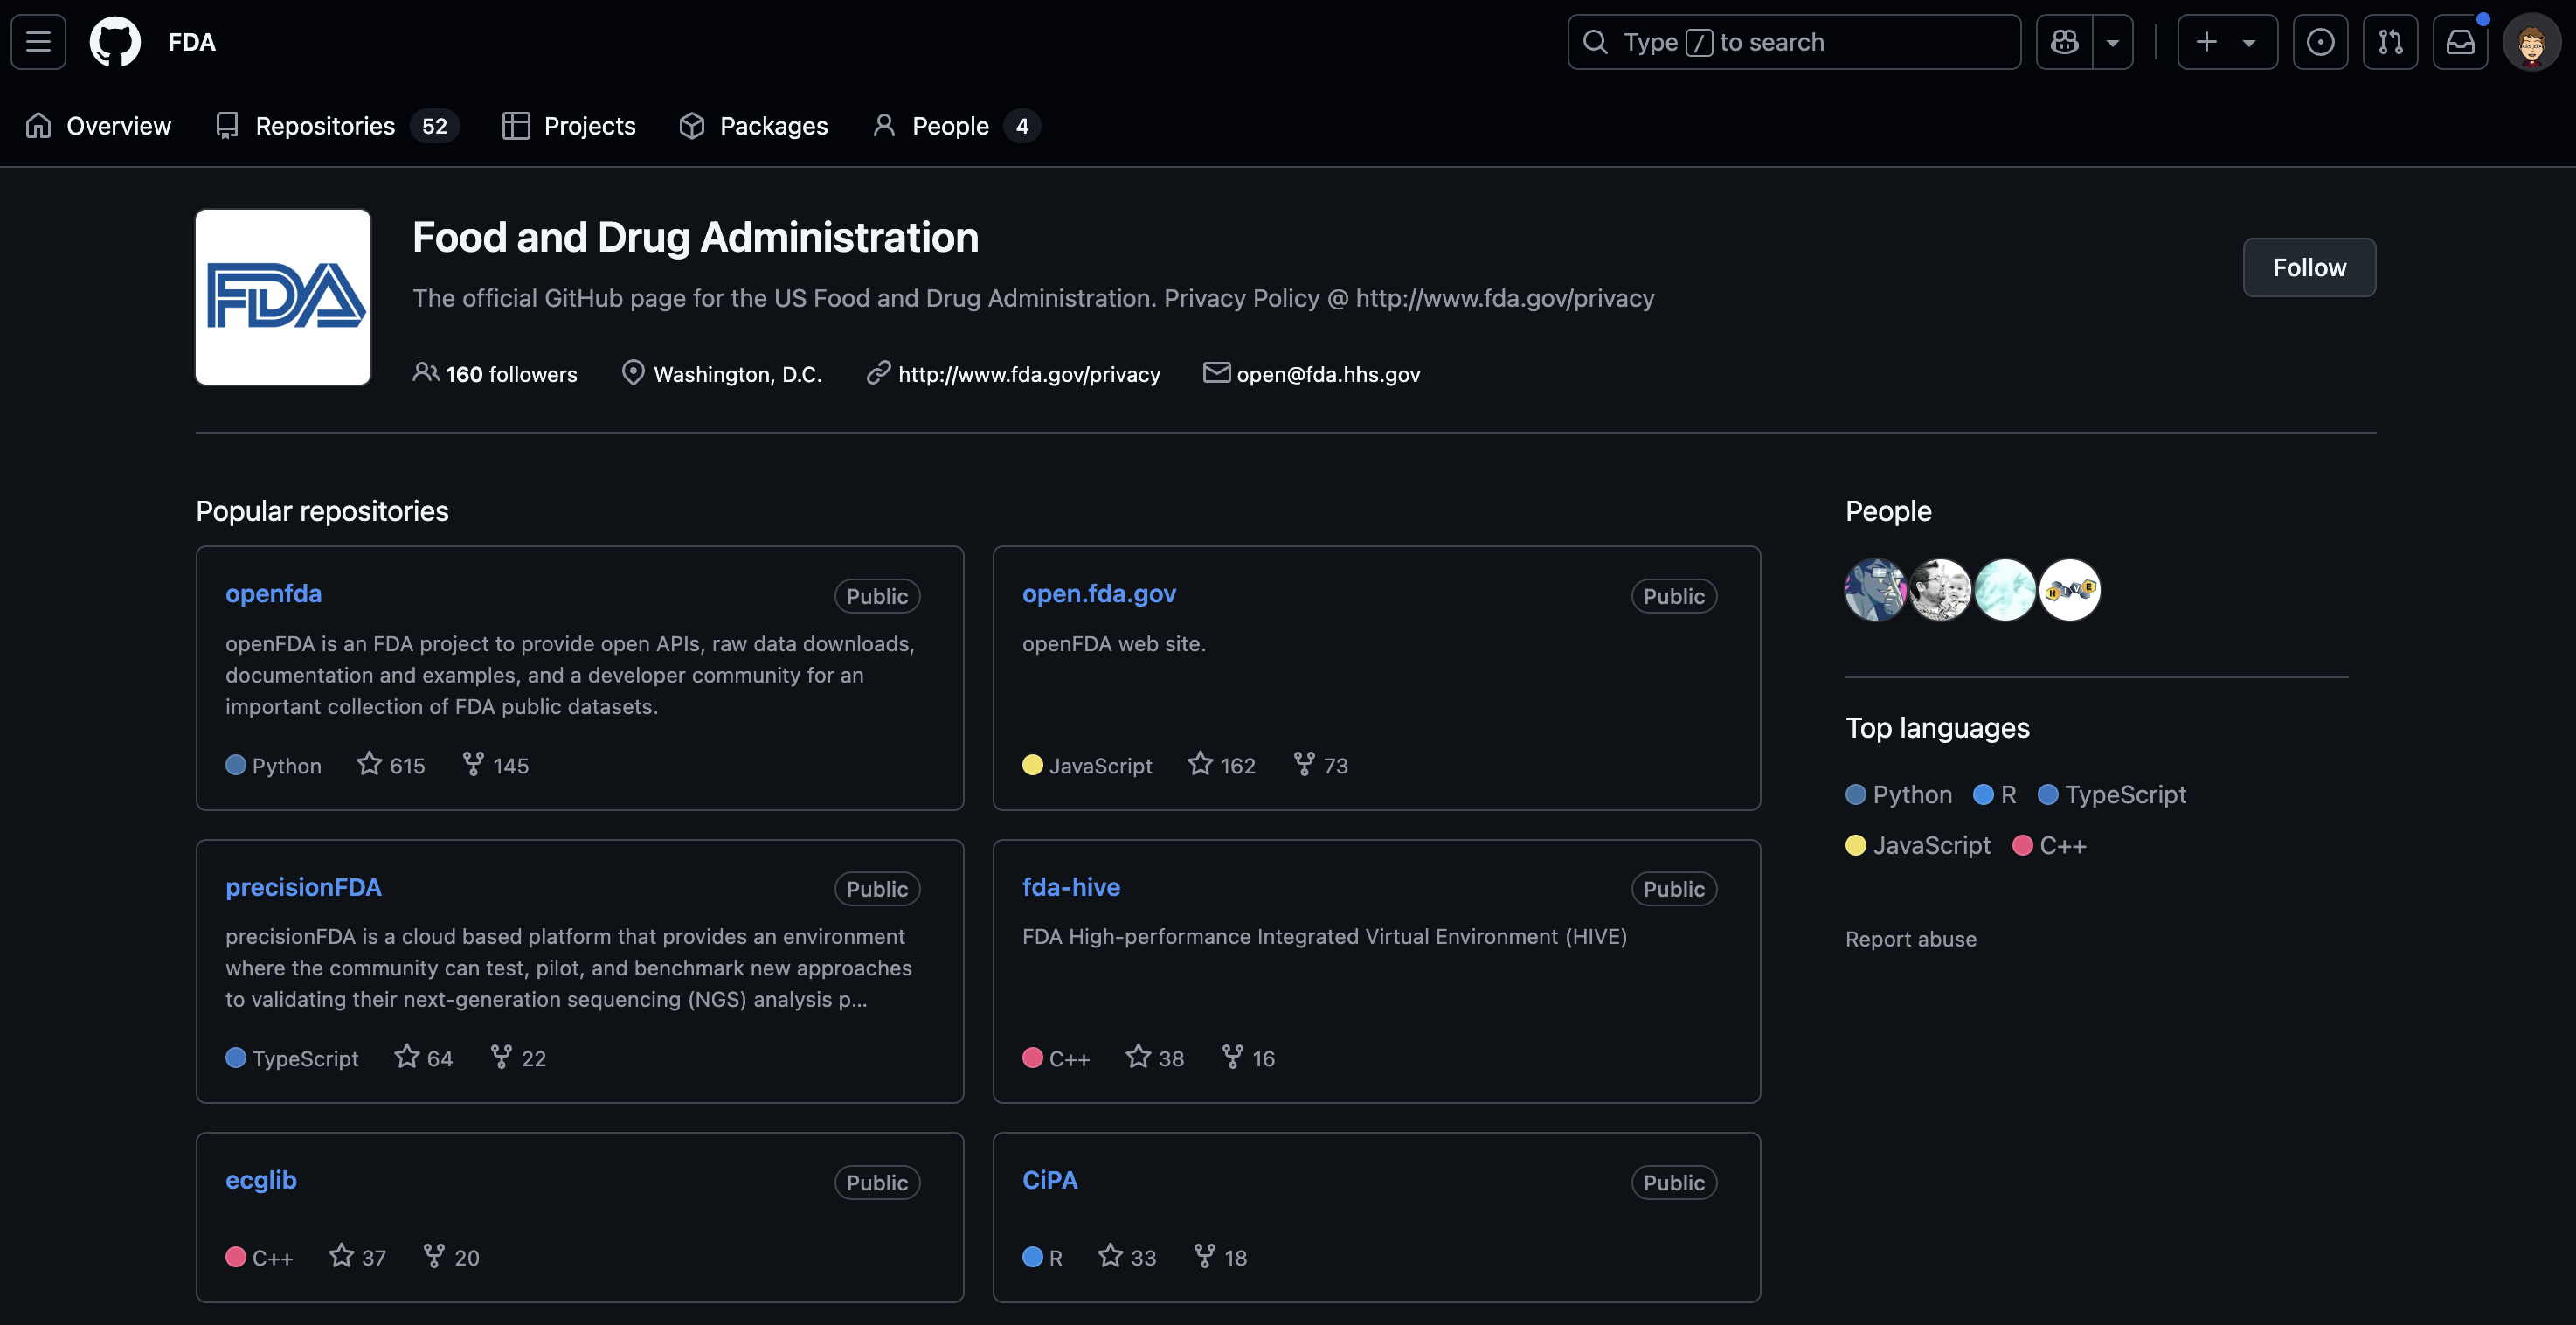The image size is (2576, 1325).
Task: Click FDA organization name in header
Action: coord(192,42)
